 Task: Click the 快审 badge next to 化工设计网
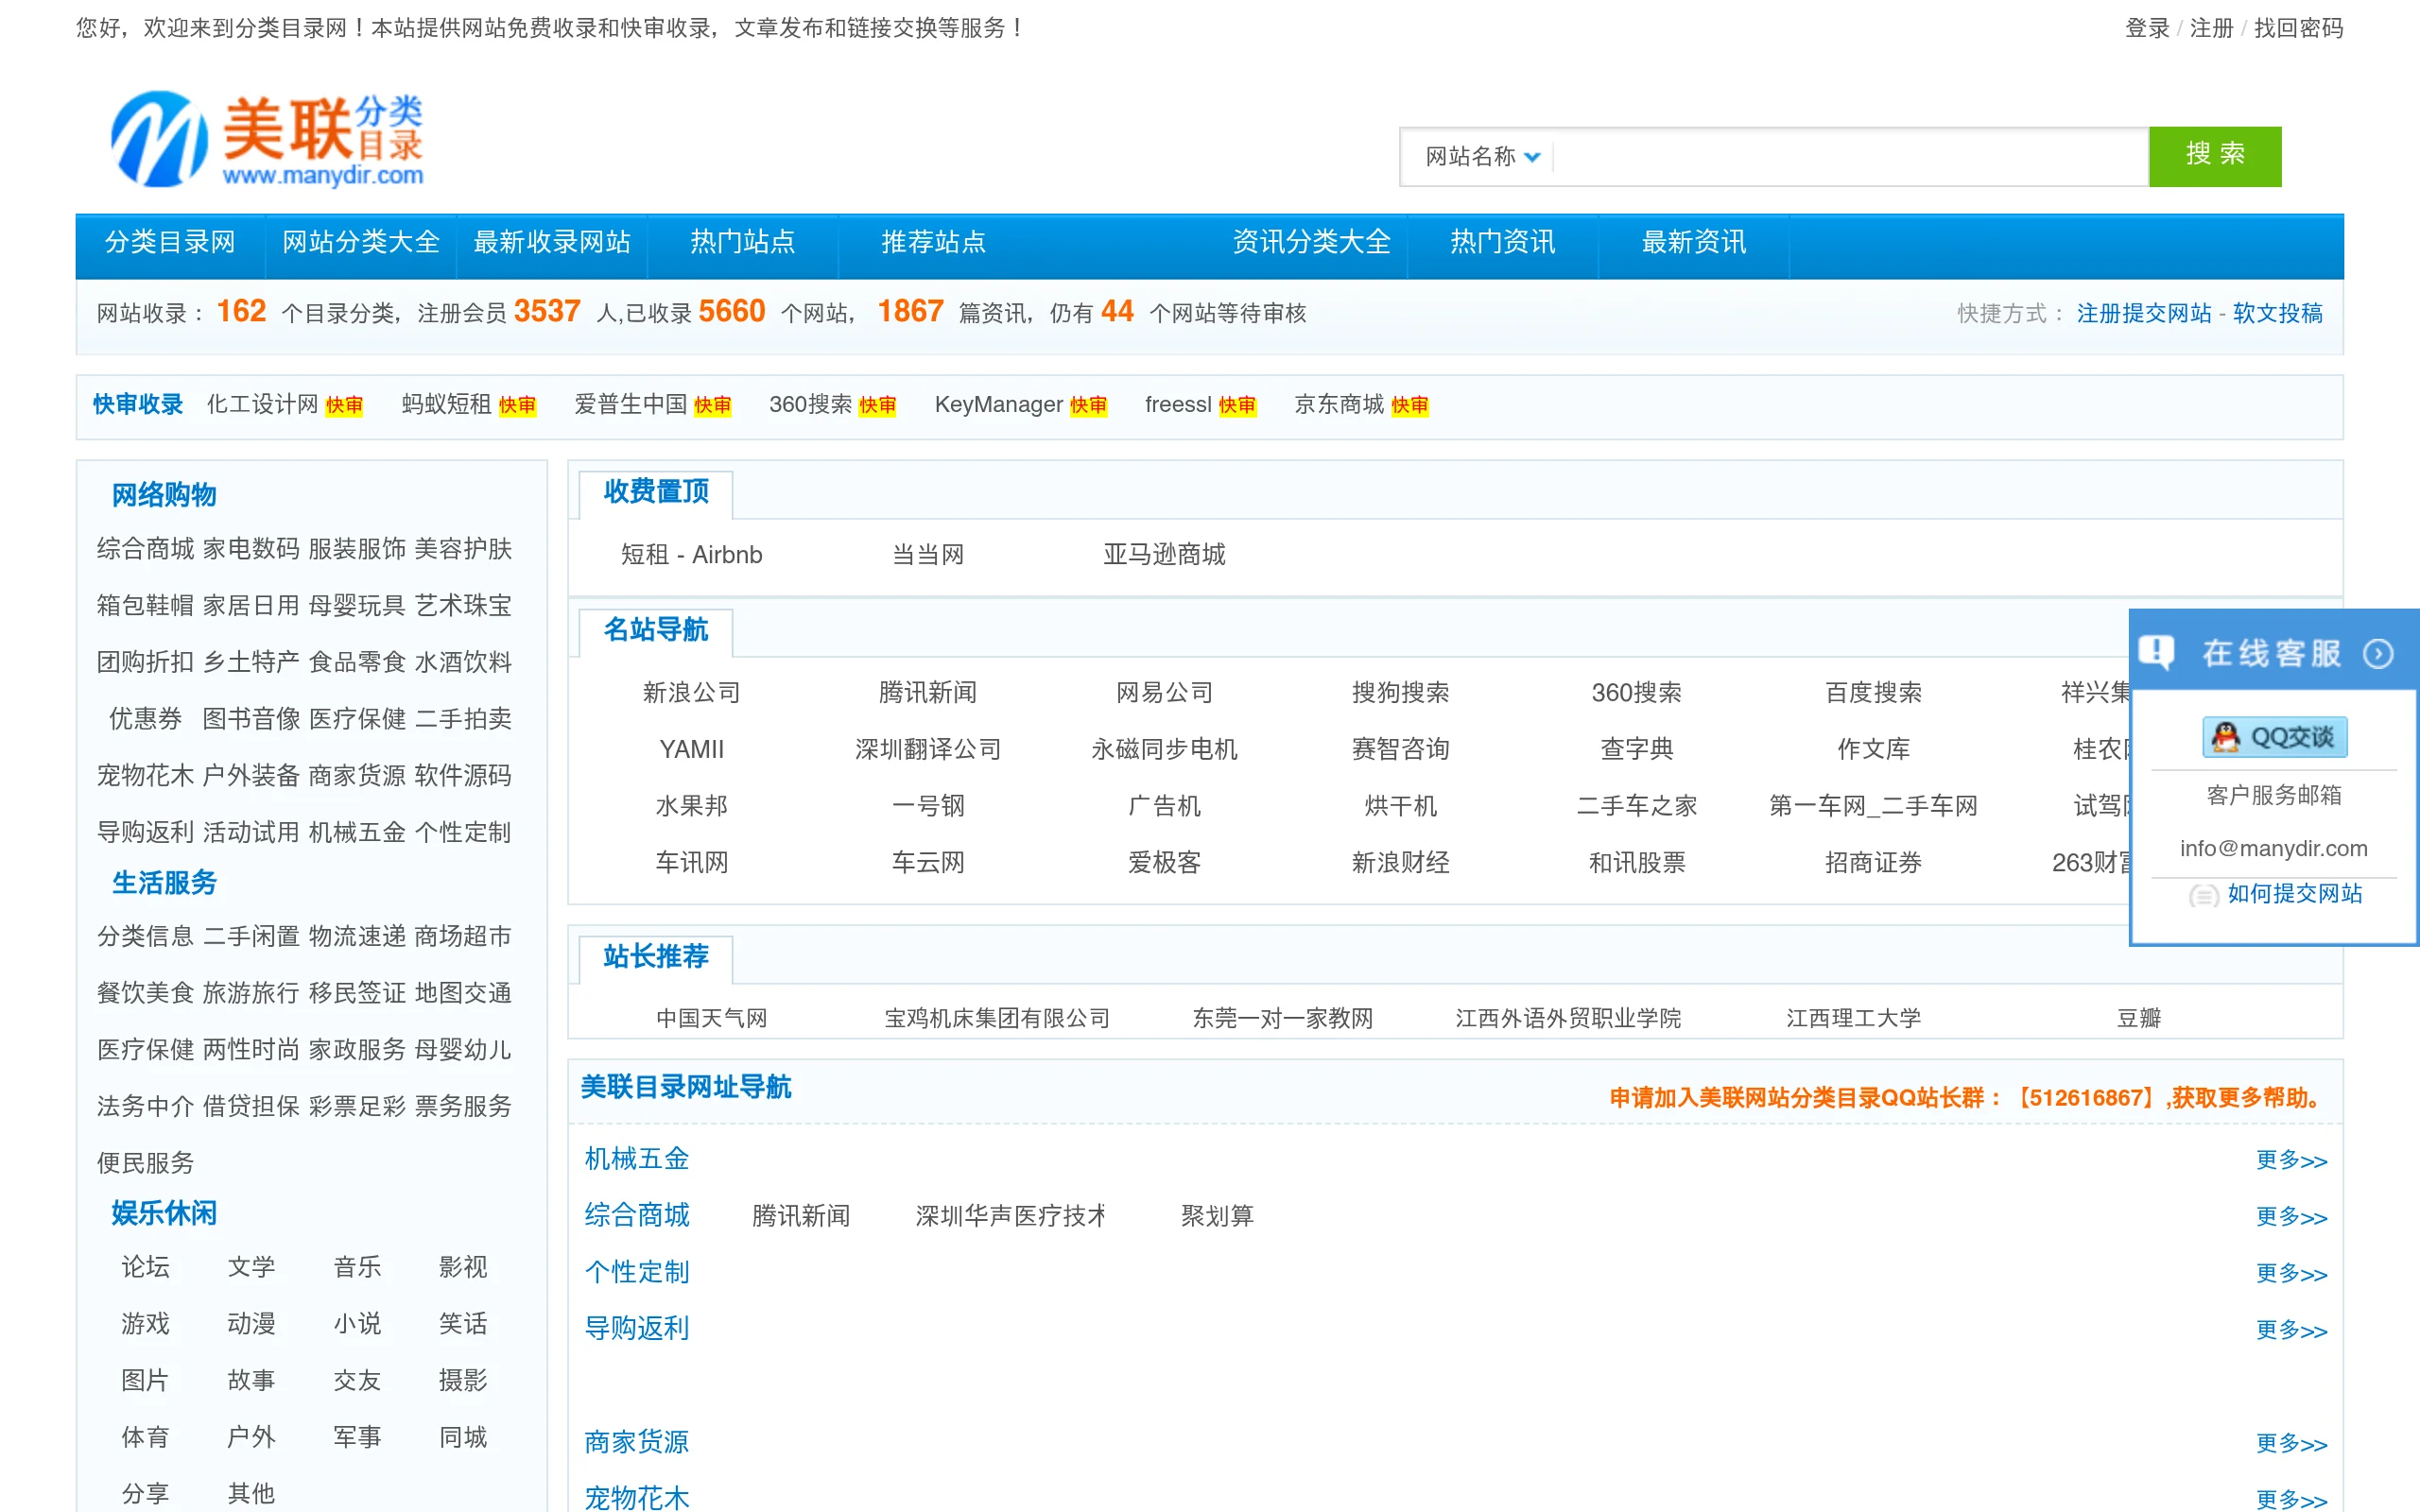[344, 405]
